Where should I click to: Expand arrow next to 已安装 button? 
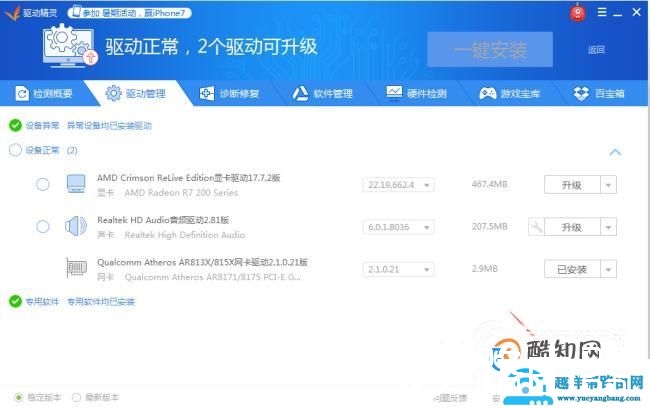(x=609, y=269)
